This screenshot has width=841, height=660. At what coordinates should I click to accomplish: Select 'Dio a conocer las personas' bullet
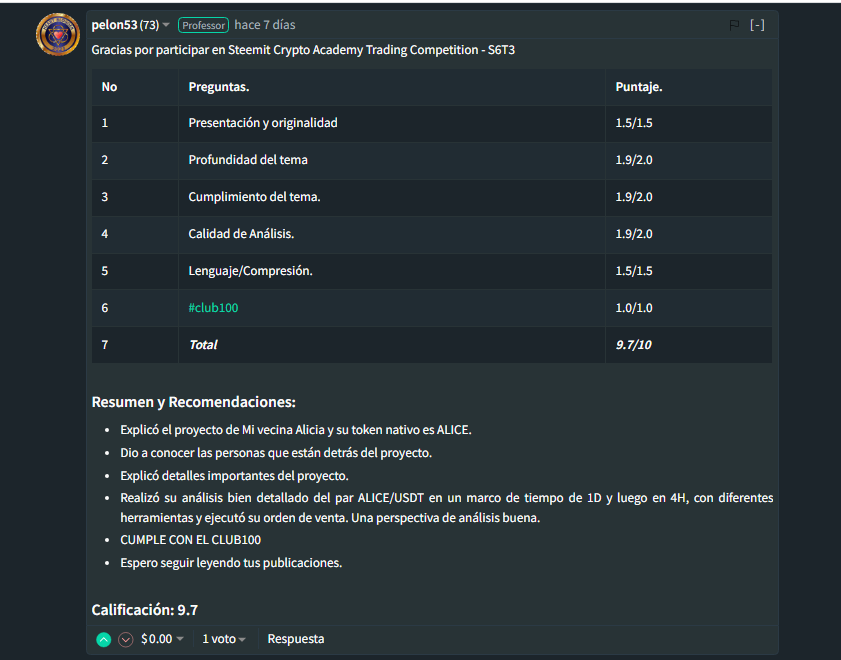(x=276, y=453)
